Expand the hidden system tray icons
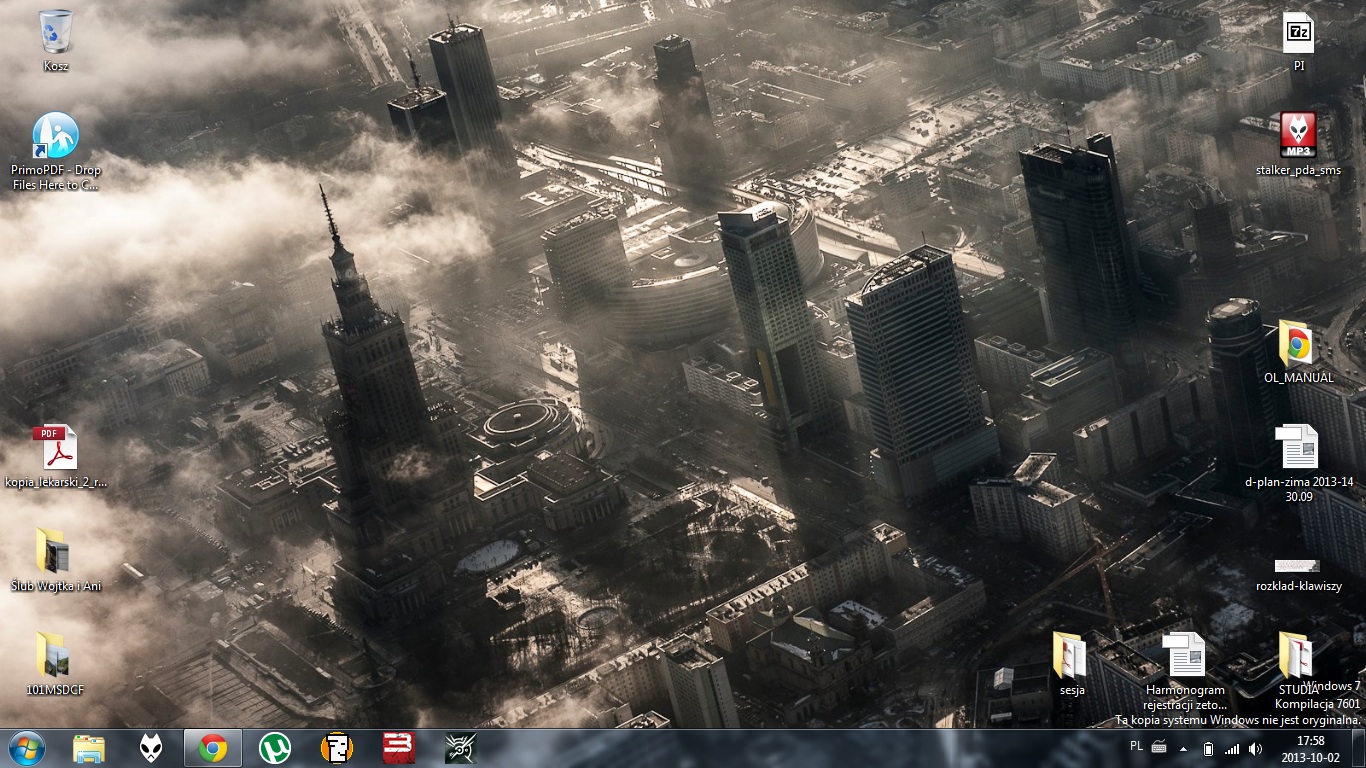The height and width of the screenshot is (768, 1366). (1184, 748)
